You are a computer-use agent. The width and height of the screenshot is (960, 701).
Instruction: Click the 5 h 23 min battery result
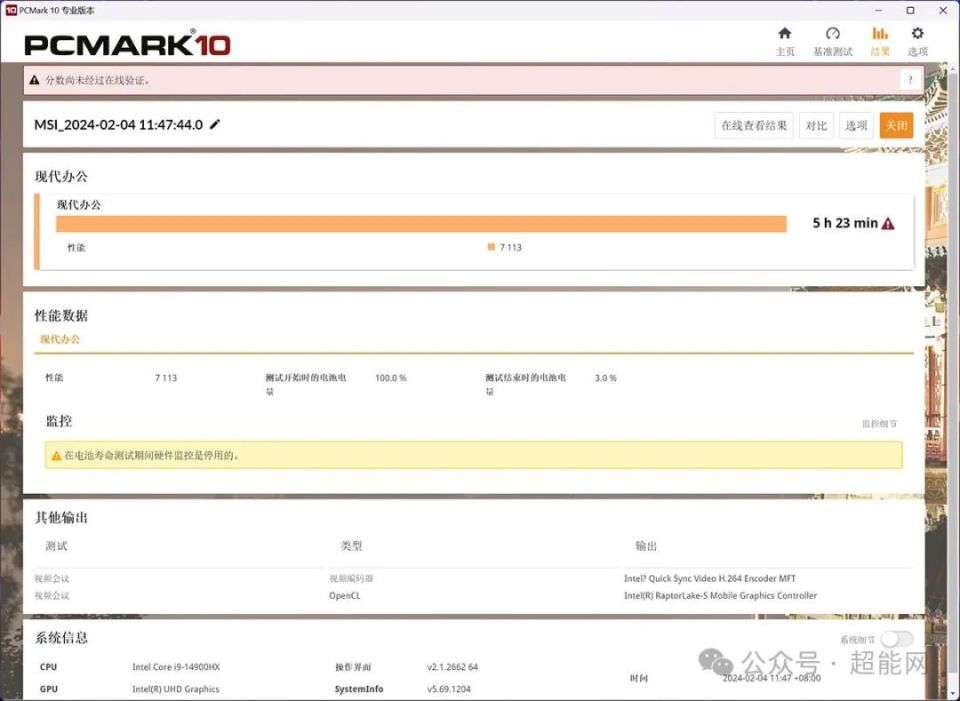845,223
